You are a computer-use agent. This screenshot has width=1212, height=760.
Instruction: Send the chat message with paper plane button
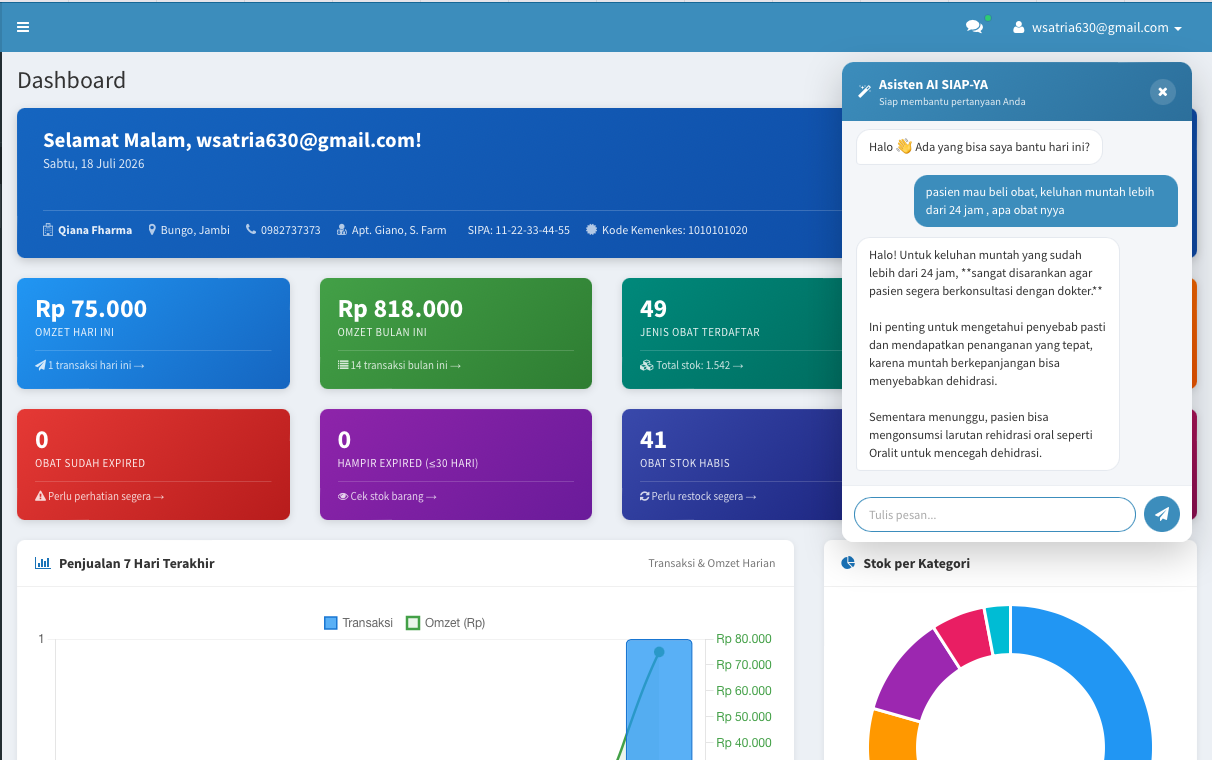click(x=1162, y=514)
